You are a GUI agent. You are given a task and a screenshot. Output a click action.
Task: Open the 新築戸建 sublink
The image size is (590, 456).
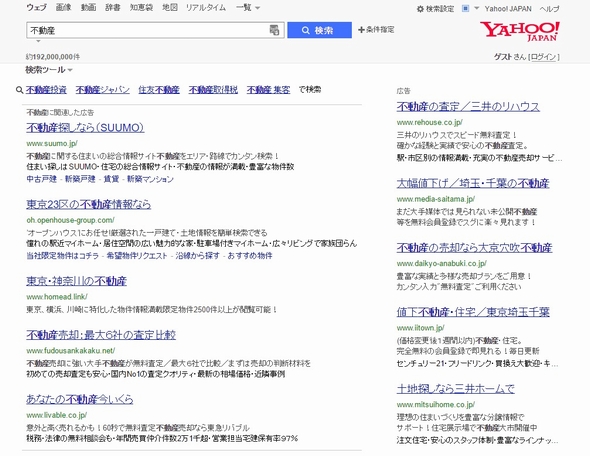pyautogui.click(x=80, y=179)
